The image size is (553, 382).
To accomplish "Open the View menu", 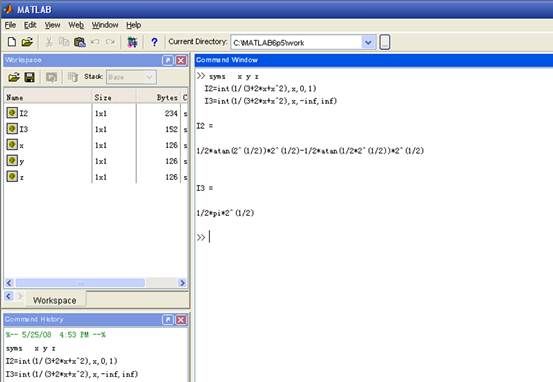I will coord(52,25).
